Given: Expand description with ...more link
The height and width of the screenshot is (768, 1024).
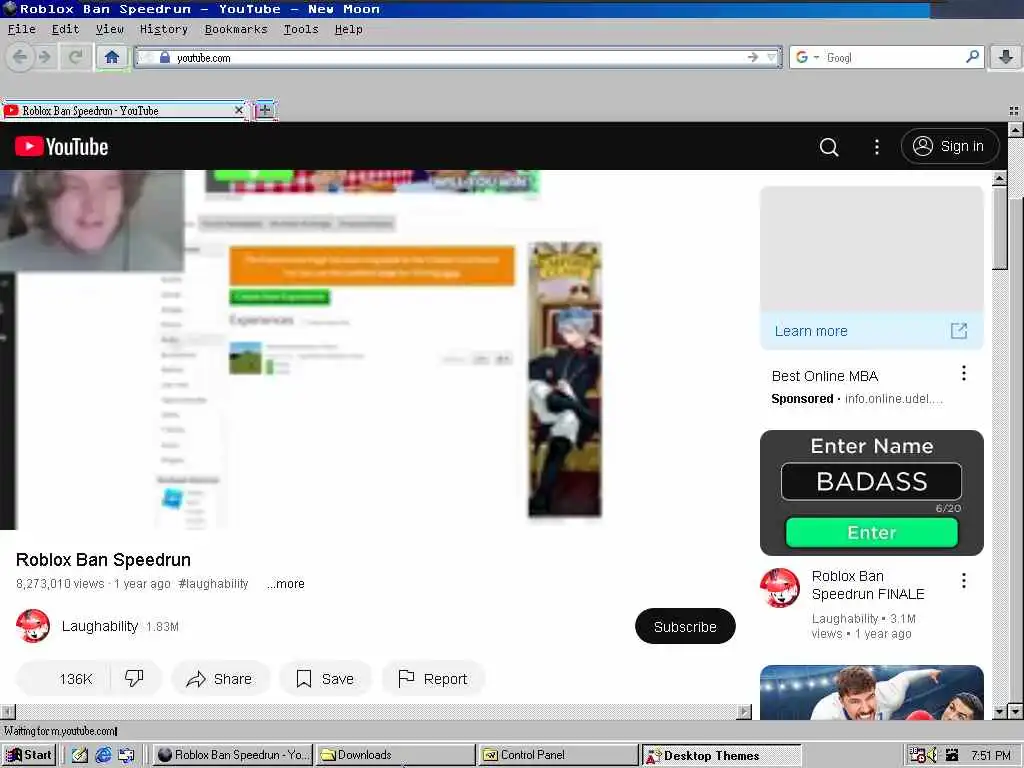Looking at the screenshot, I should (285, 584).
